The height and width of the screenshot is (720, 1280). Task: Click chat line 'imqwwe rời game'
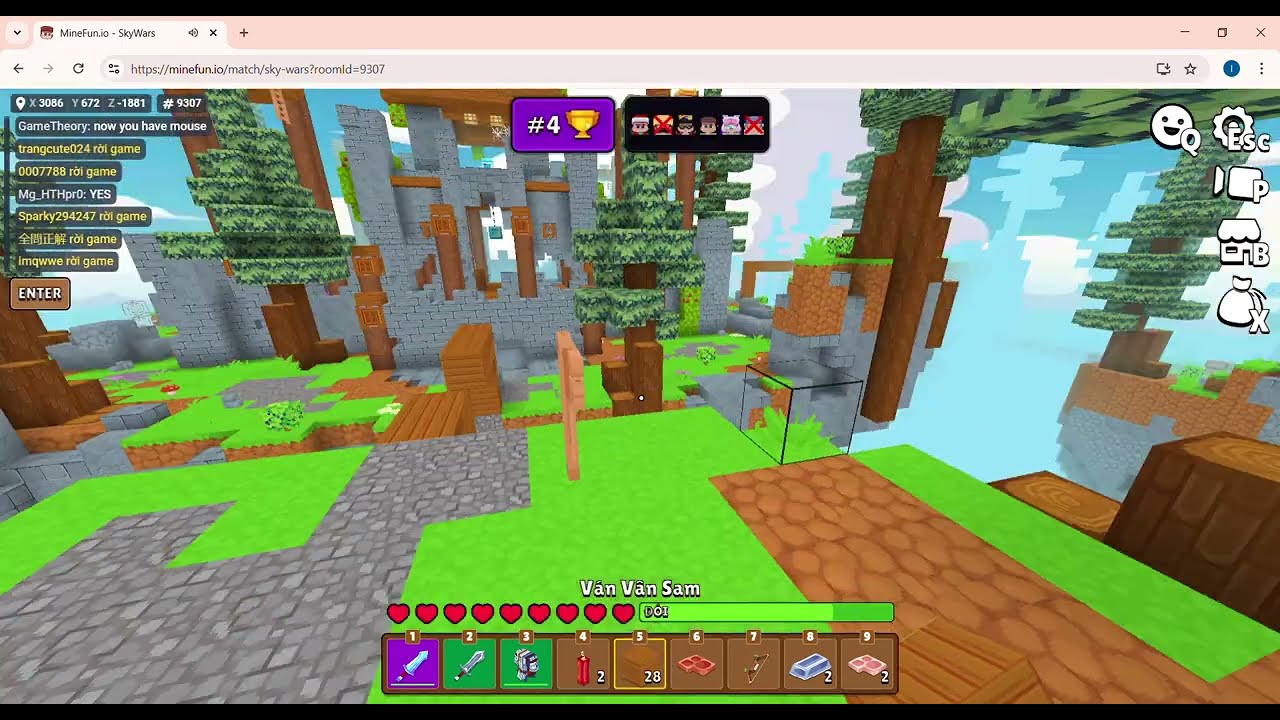[x=66, y=261]
